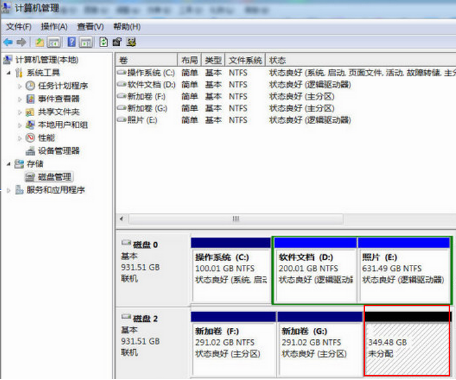The height and width of the screenshot is (380, 456).
Task: Select 事件查看器 in the tree
Action: click(x=53, y=99)
